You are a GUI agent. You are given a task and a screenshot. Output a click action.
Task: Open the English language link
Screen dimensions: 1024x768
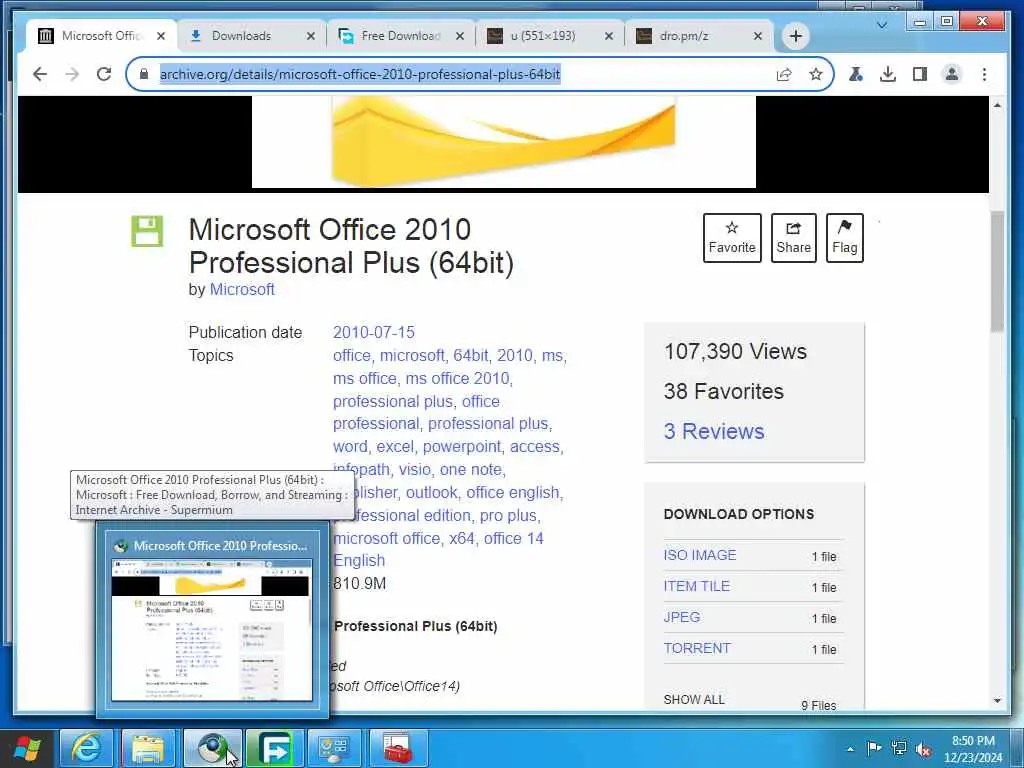(x=359, y=560)
